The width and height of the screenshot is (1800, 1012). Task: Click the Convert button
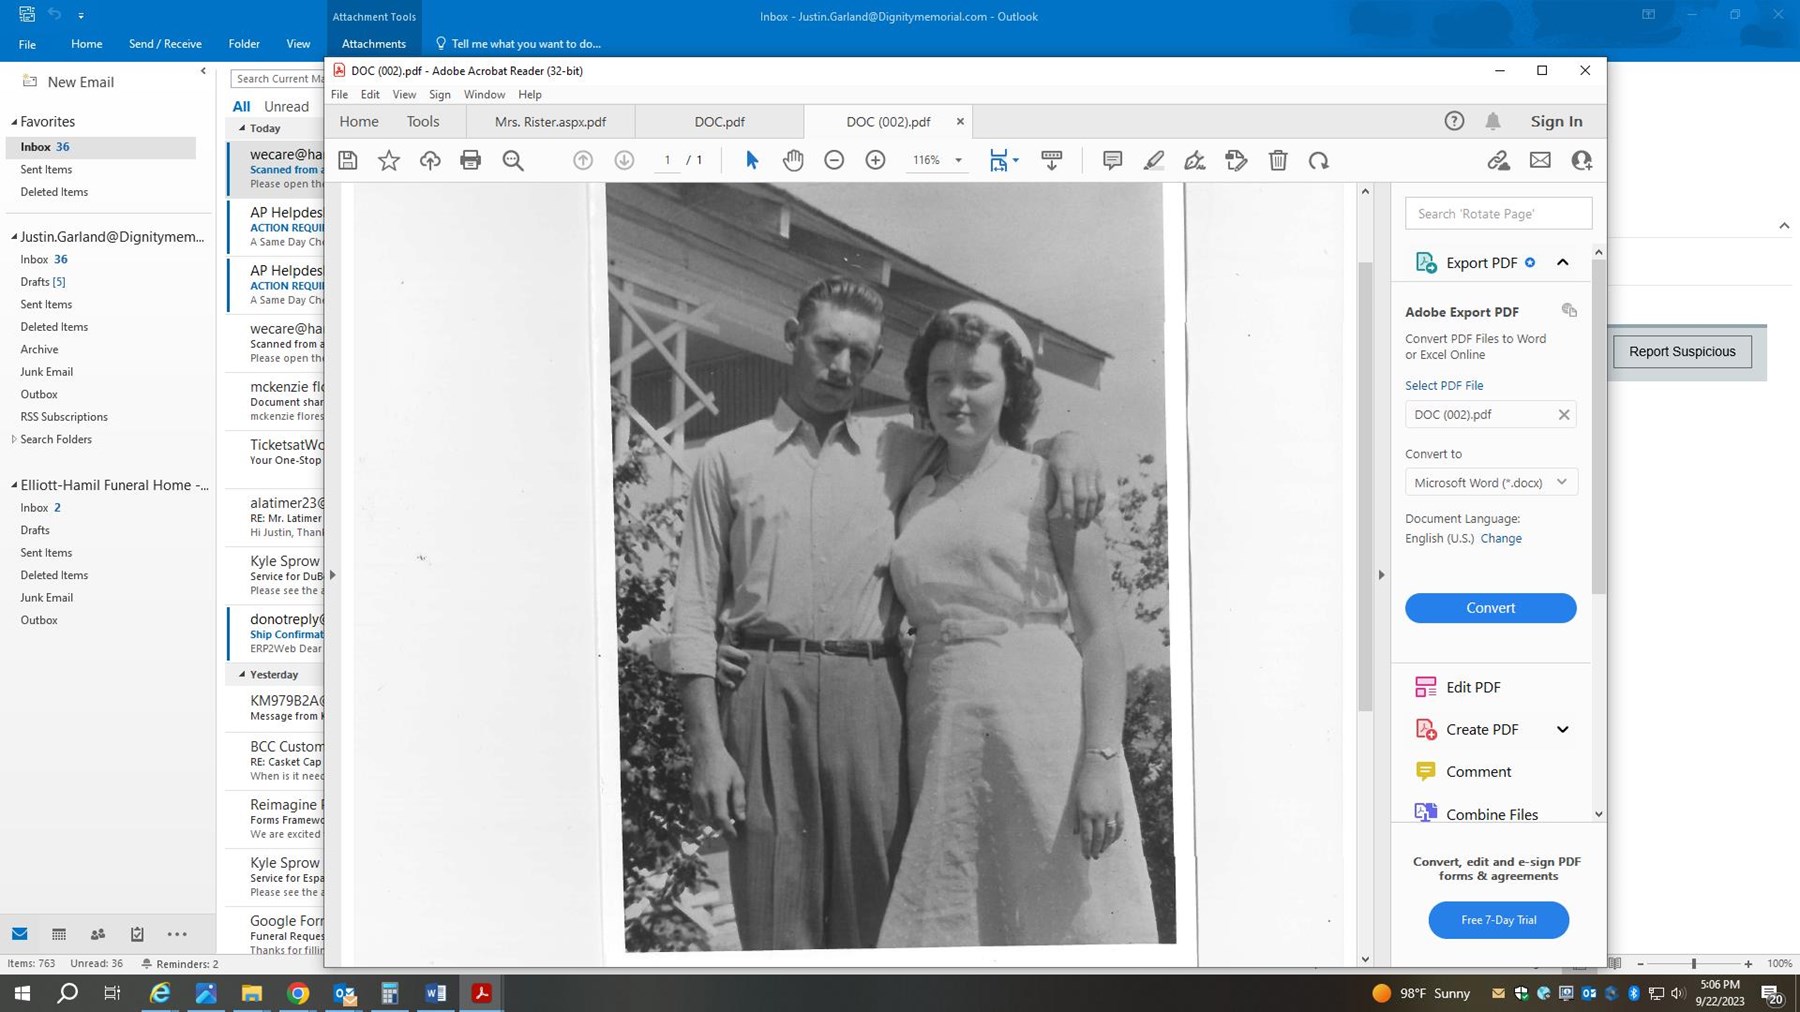tap(1489, 607)
